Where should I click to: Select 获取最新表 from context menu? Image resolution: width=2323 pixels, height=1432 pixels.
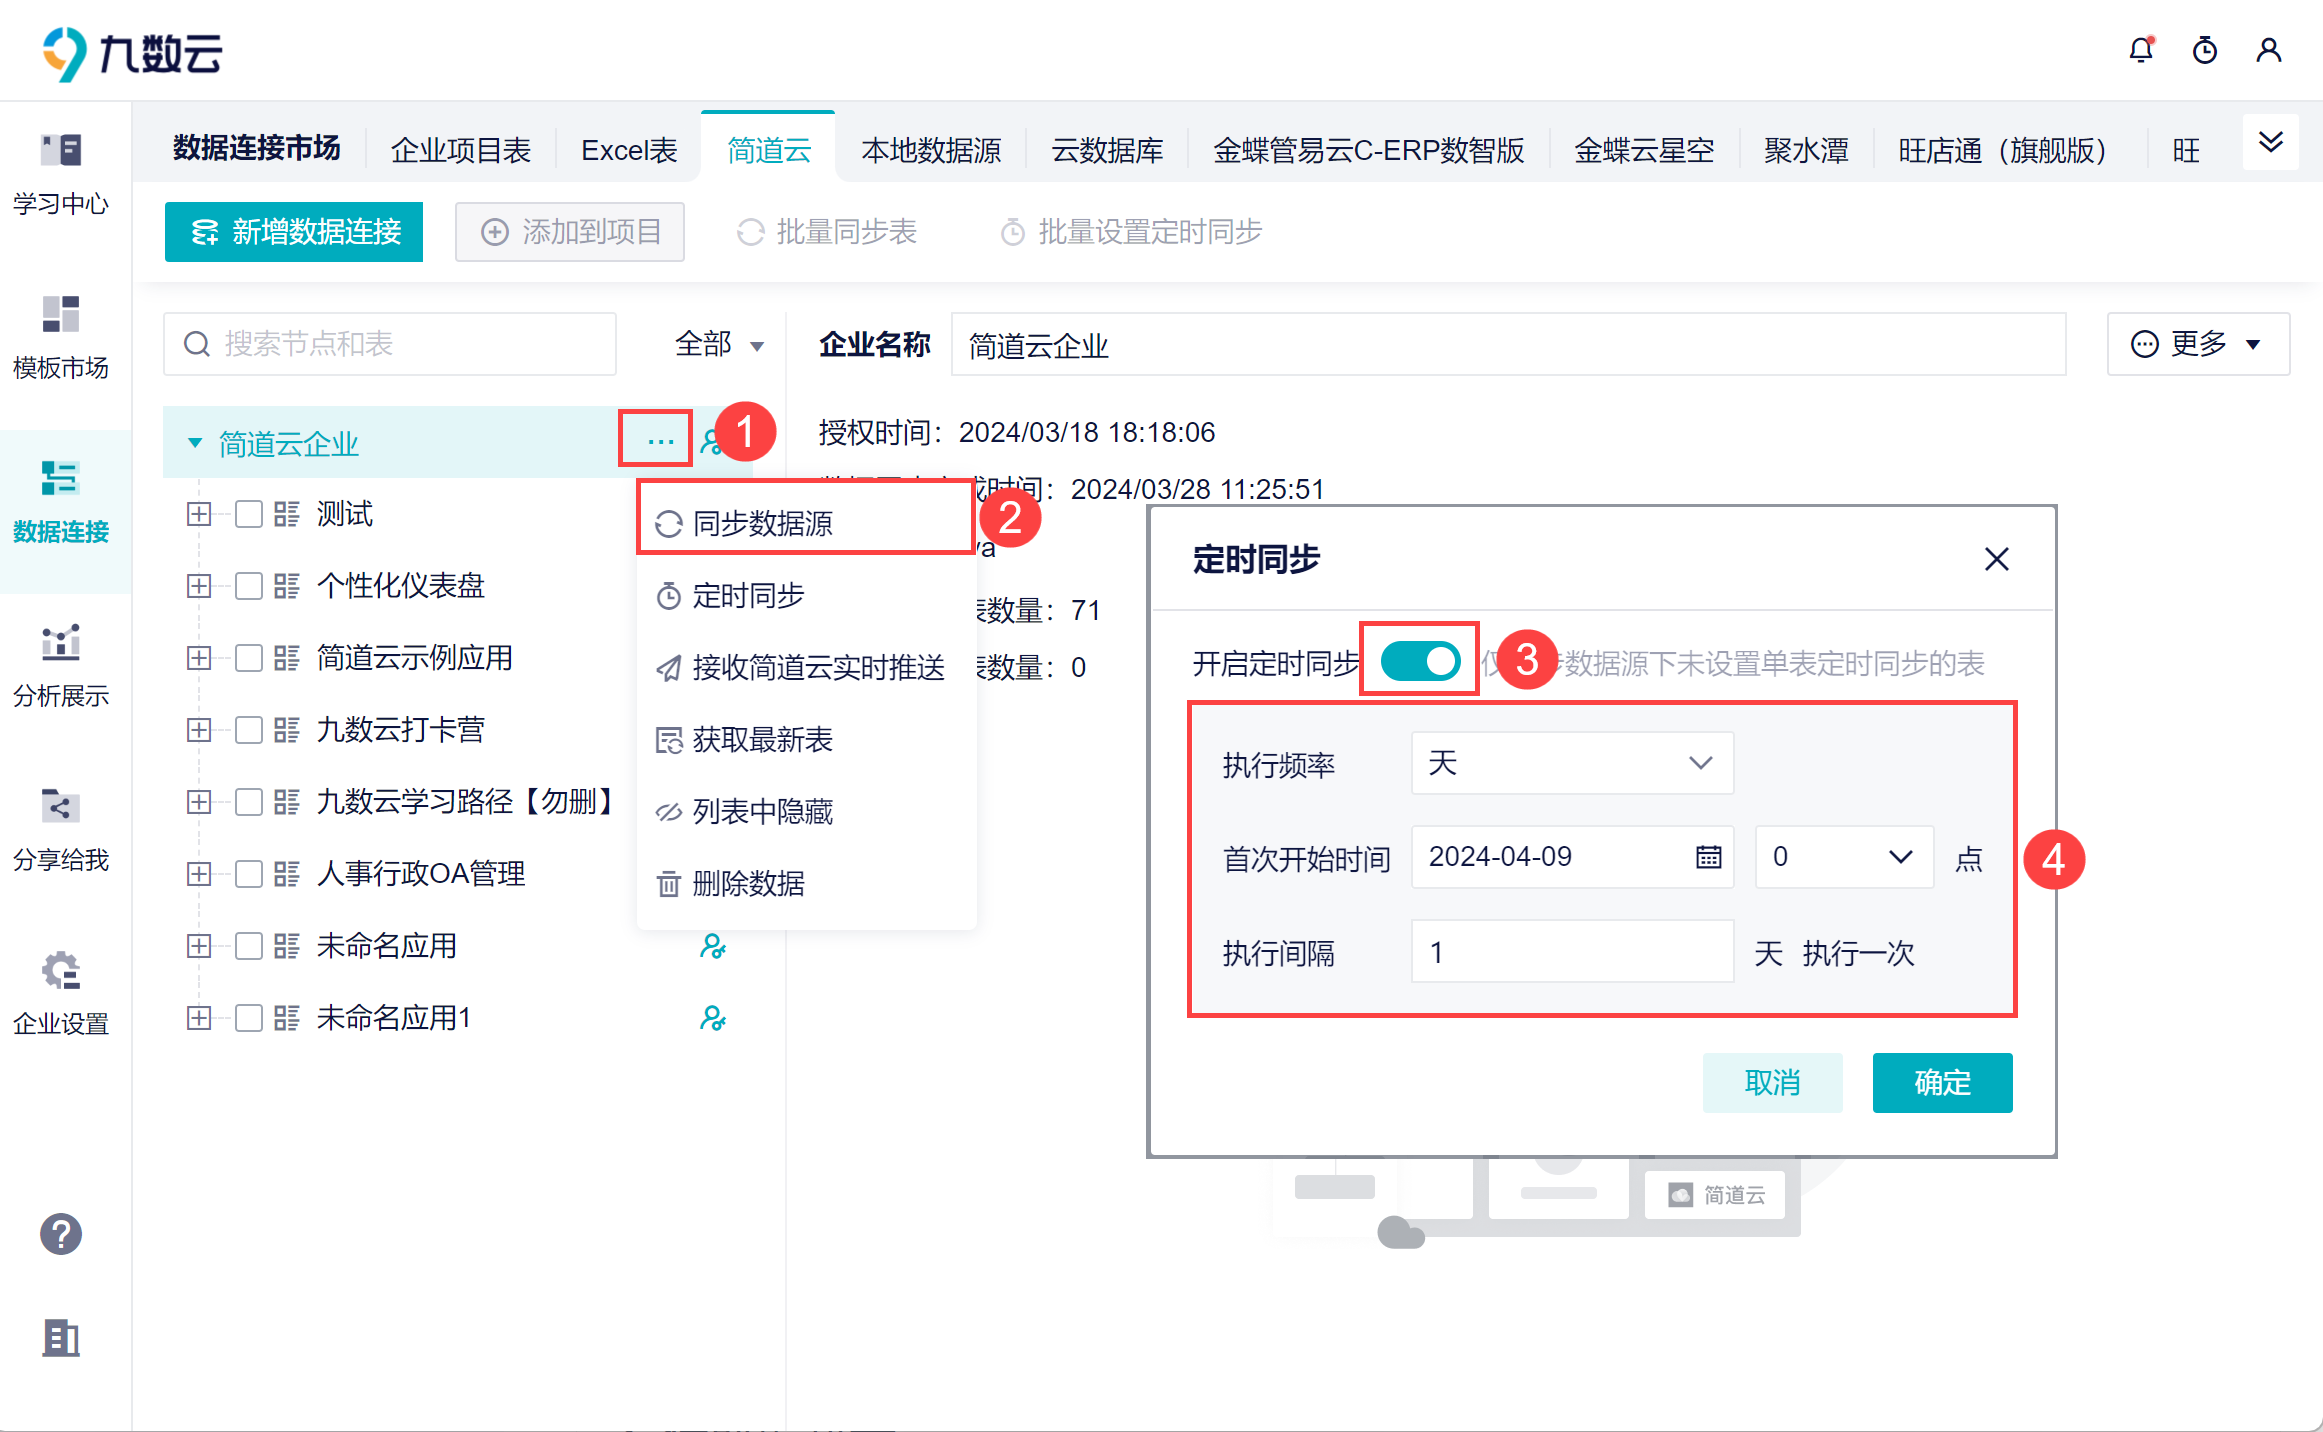point(762,740)
